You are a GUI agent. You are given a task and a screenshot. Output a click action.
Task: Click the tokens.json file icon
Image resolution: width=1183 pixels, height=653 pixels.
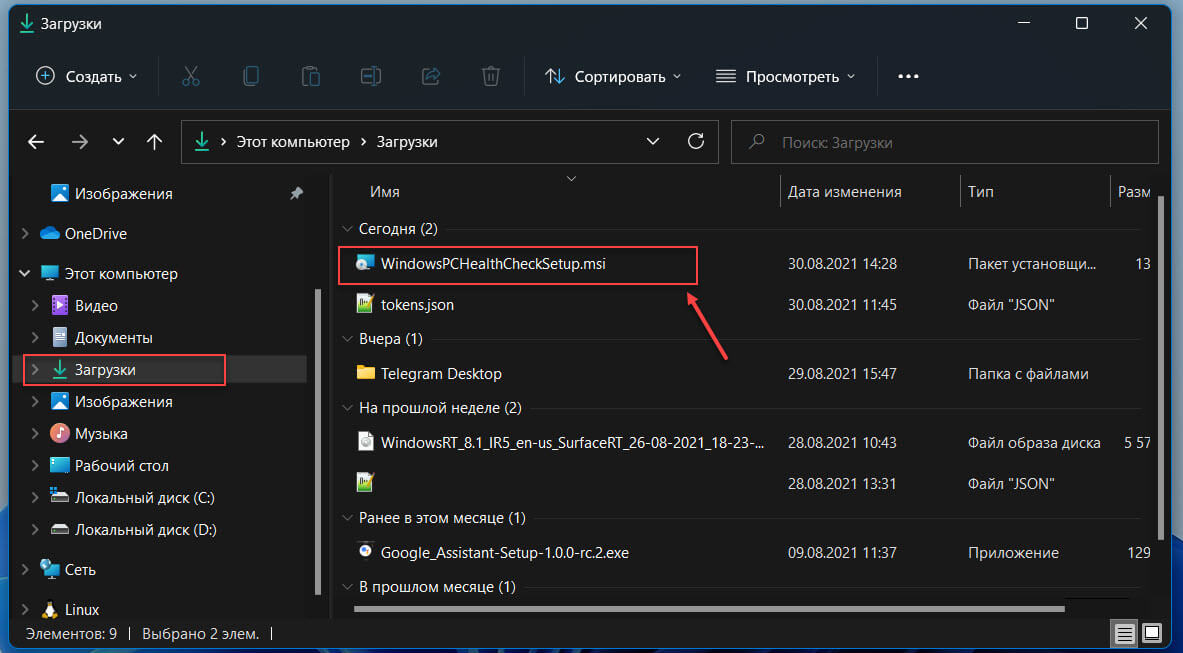coord(365,304)
